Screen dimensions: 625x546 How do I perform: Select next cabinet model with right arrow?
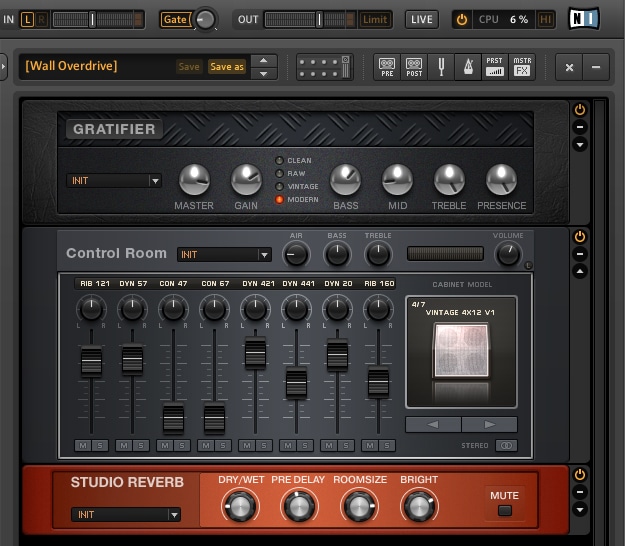tap(489, 424)
